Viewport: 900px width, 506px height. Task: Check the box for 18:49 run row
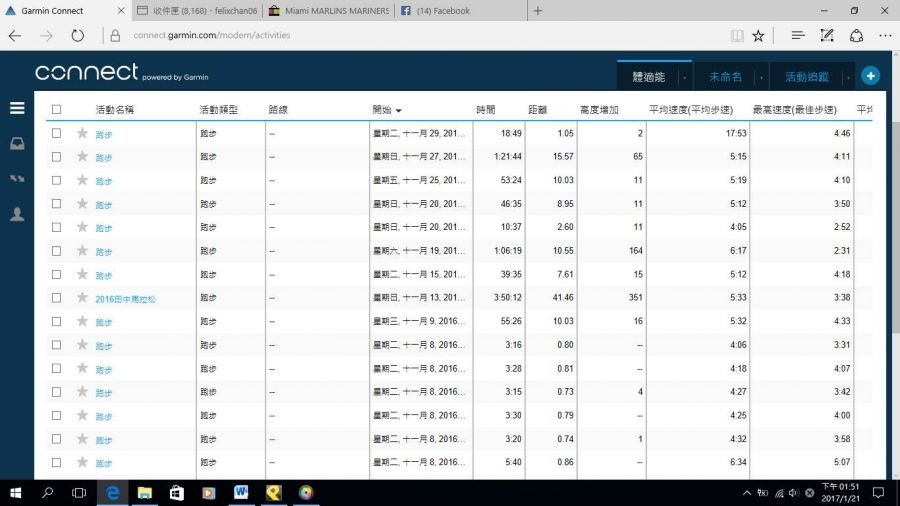tap(56, 133)
